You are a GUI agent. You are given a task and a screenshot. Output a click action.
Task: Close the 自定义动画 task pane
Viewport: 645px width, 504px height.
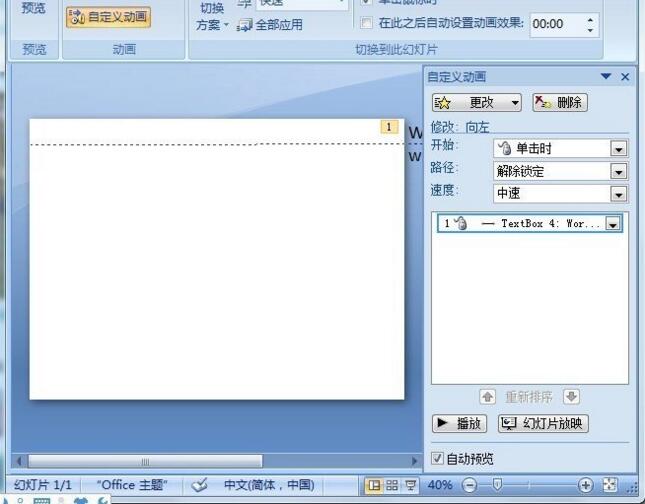click(625, 77)
